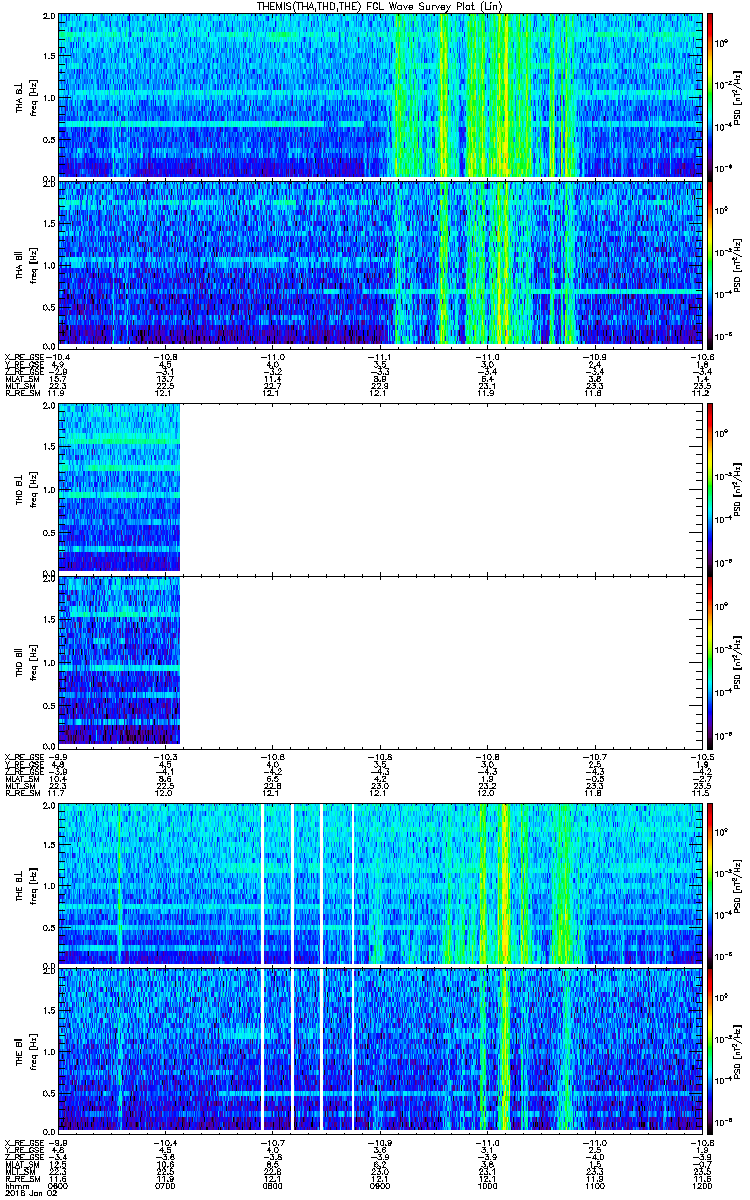
Task: Click the 0800 time tick label
Action: click(x=273, y=1186)
